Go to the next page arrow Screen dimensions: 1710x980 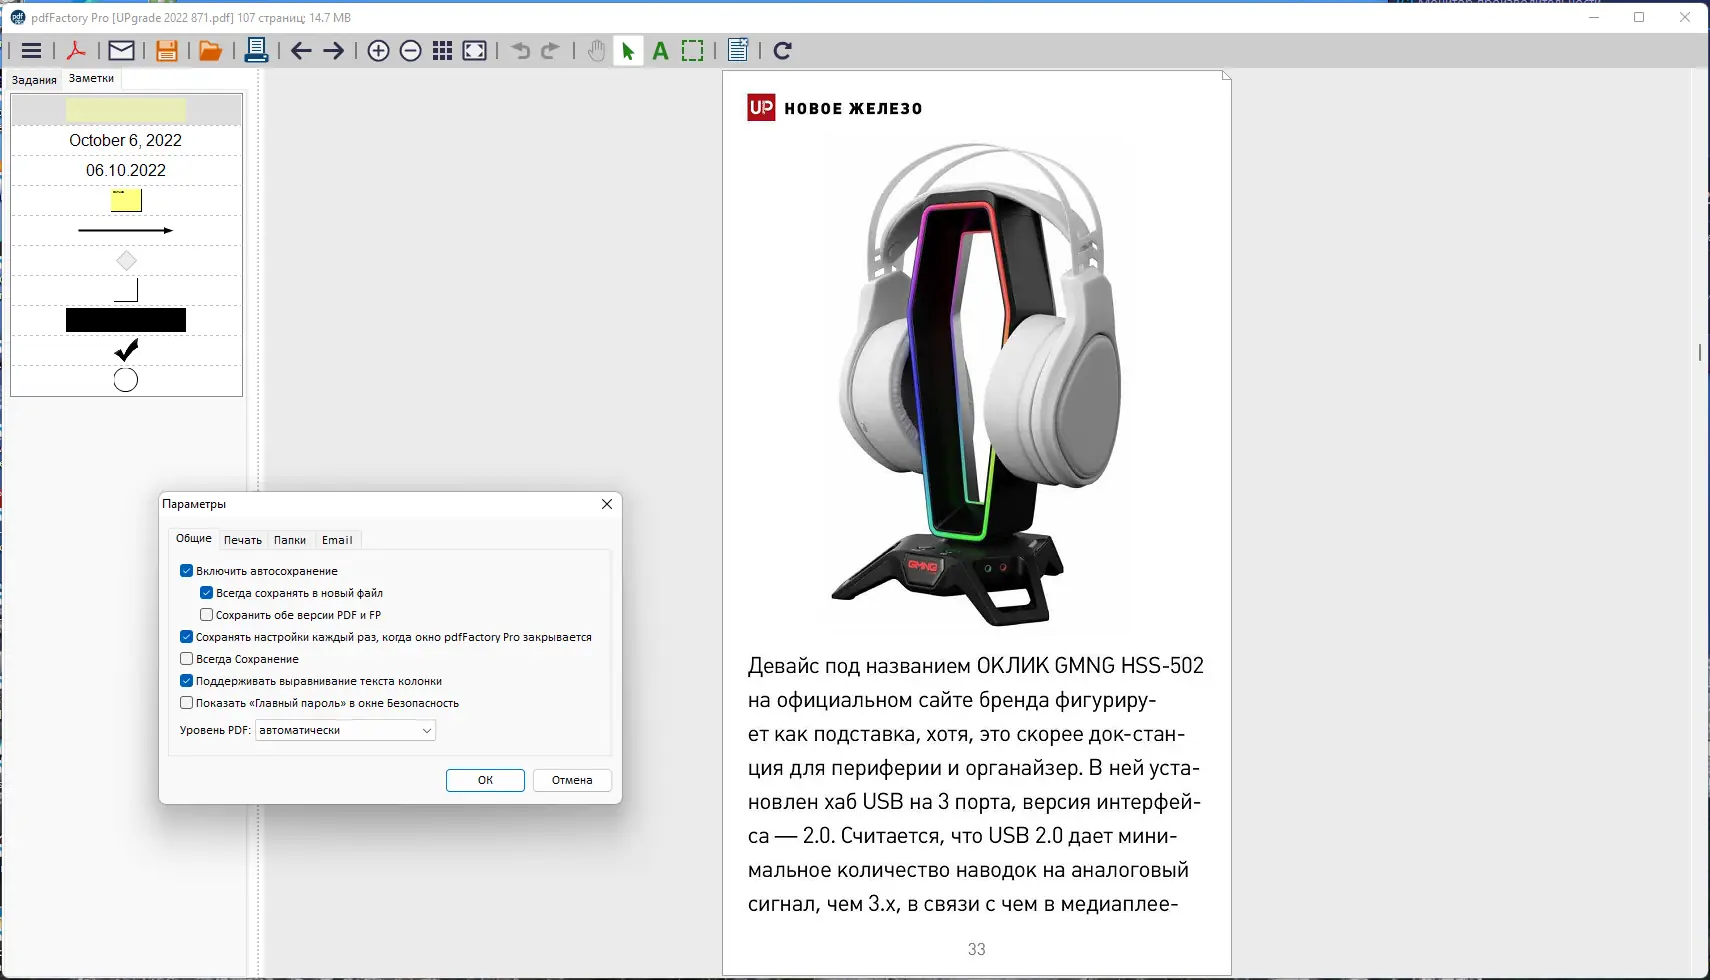[x=334, y=51]
